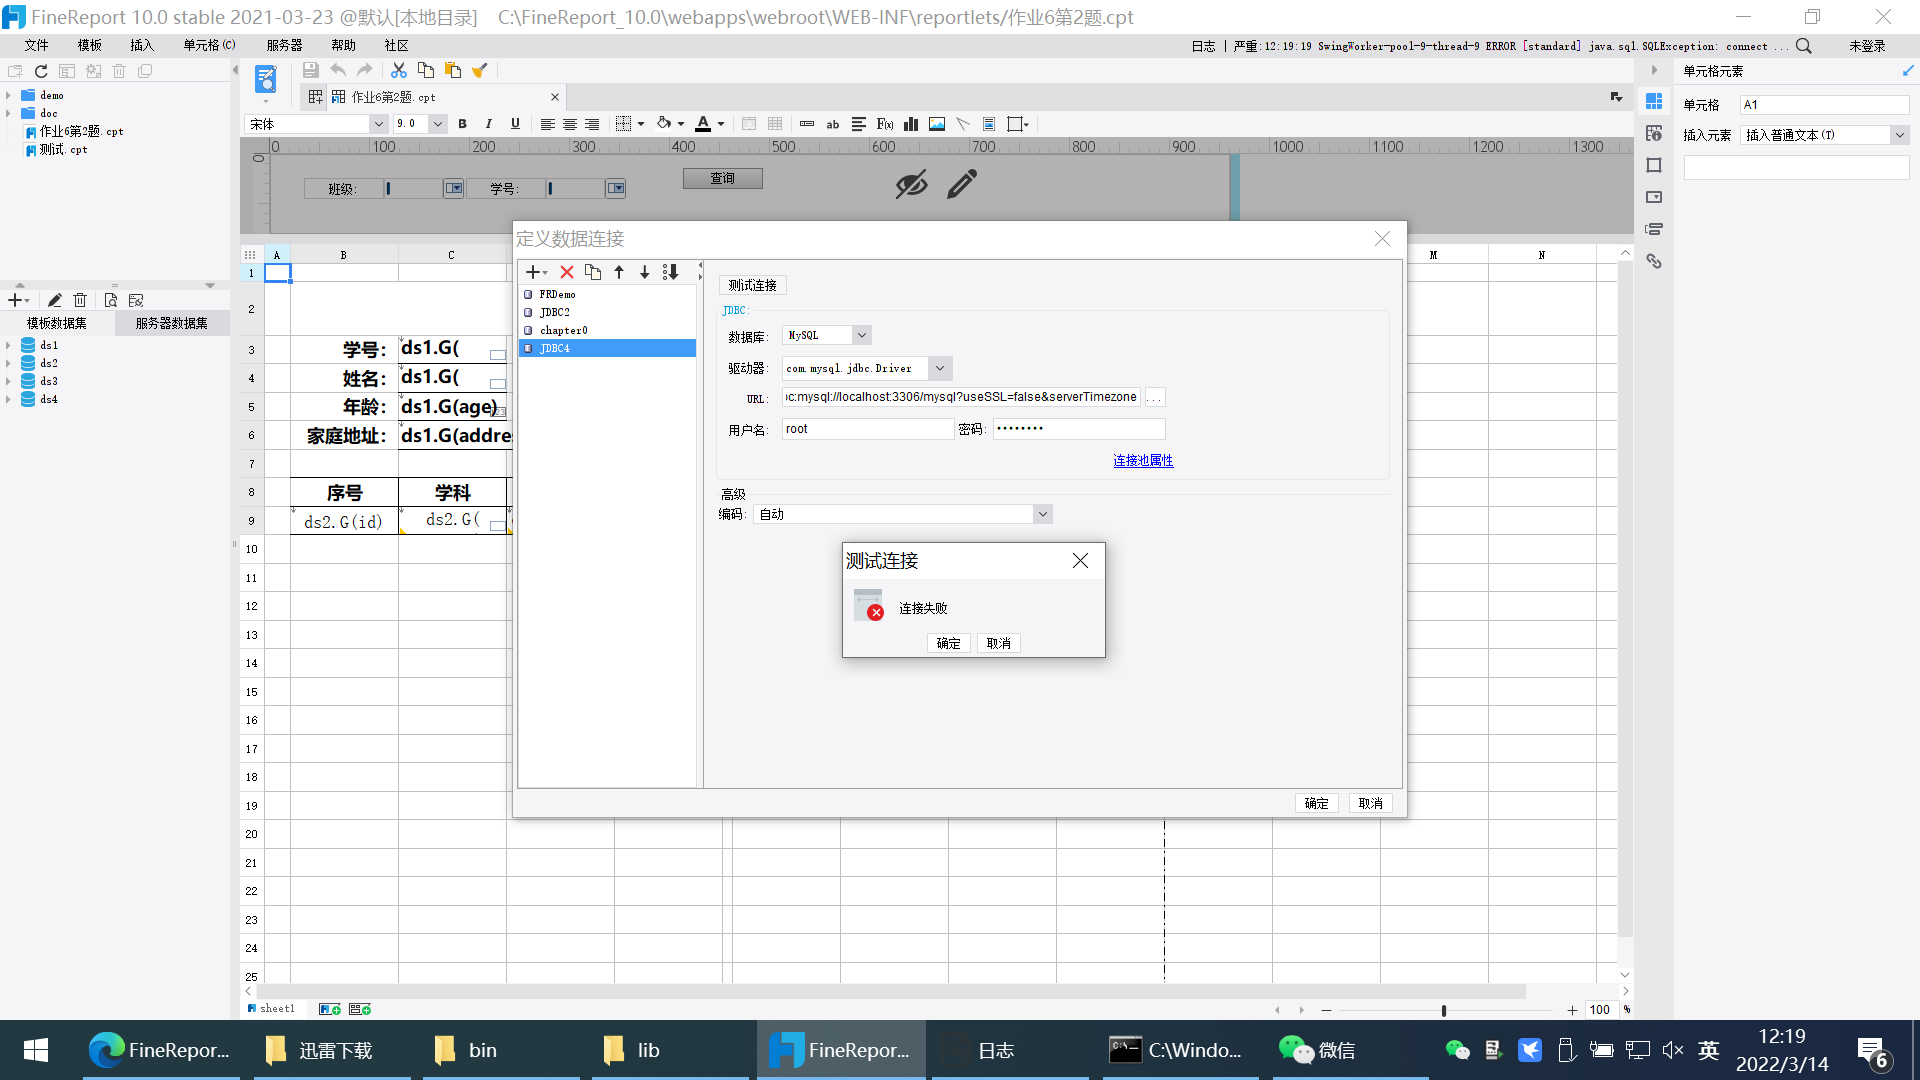
Task: Click the save icon in main toolbar
Action: (x=311, y=70)
